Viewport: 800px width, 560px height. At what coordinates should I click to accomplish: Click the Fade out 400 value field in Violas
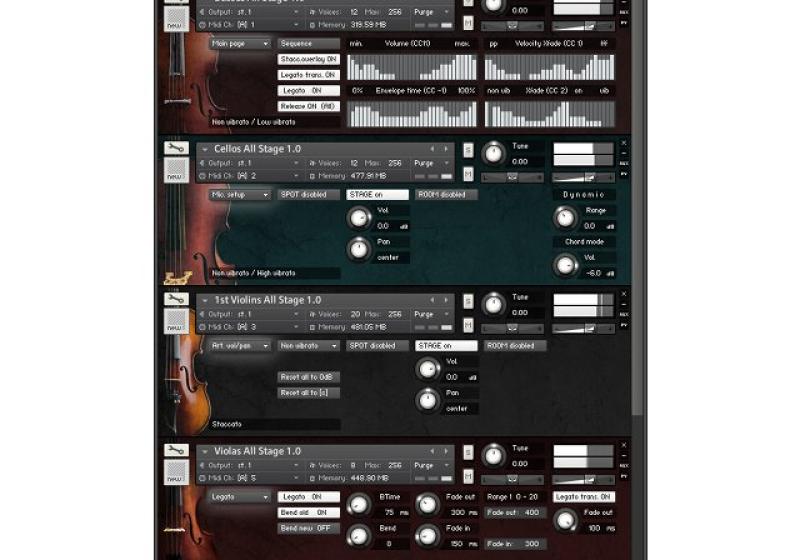(515, 512)
